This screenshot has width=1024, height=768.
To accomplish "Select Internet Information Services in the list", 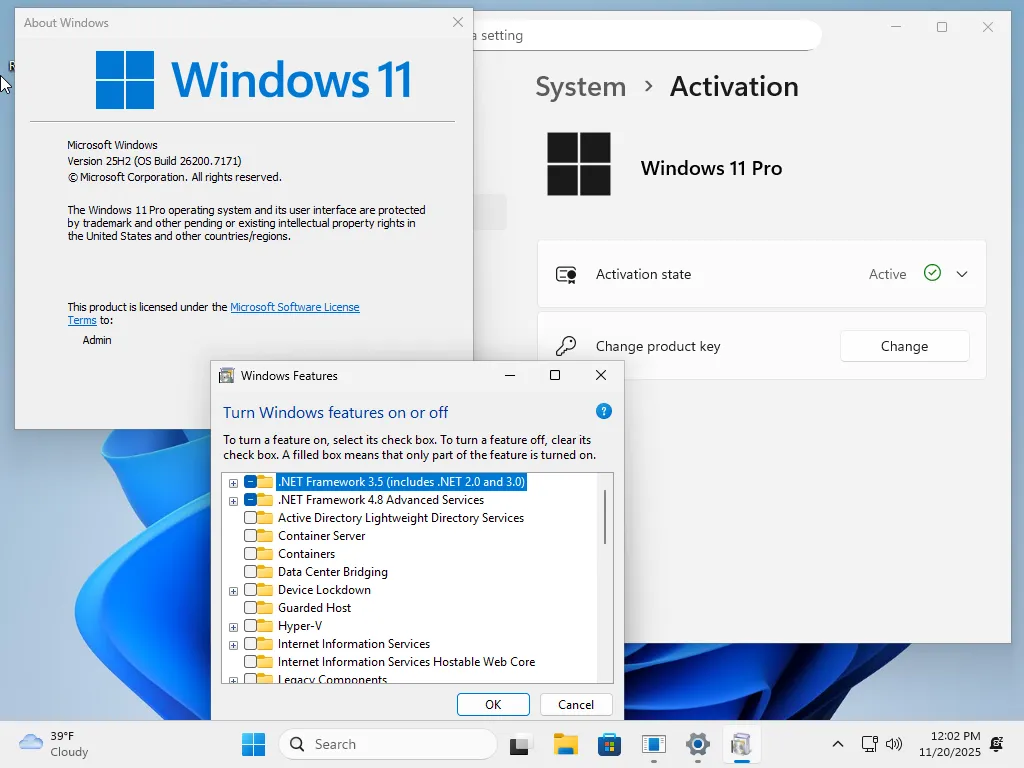I will pyautogui.click(x=353, y=644).
